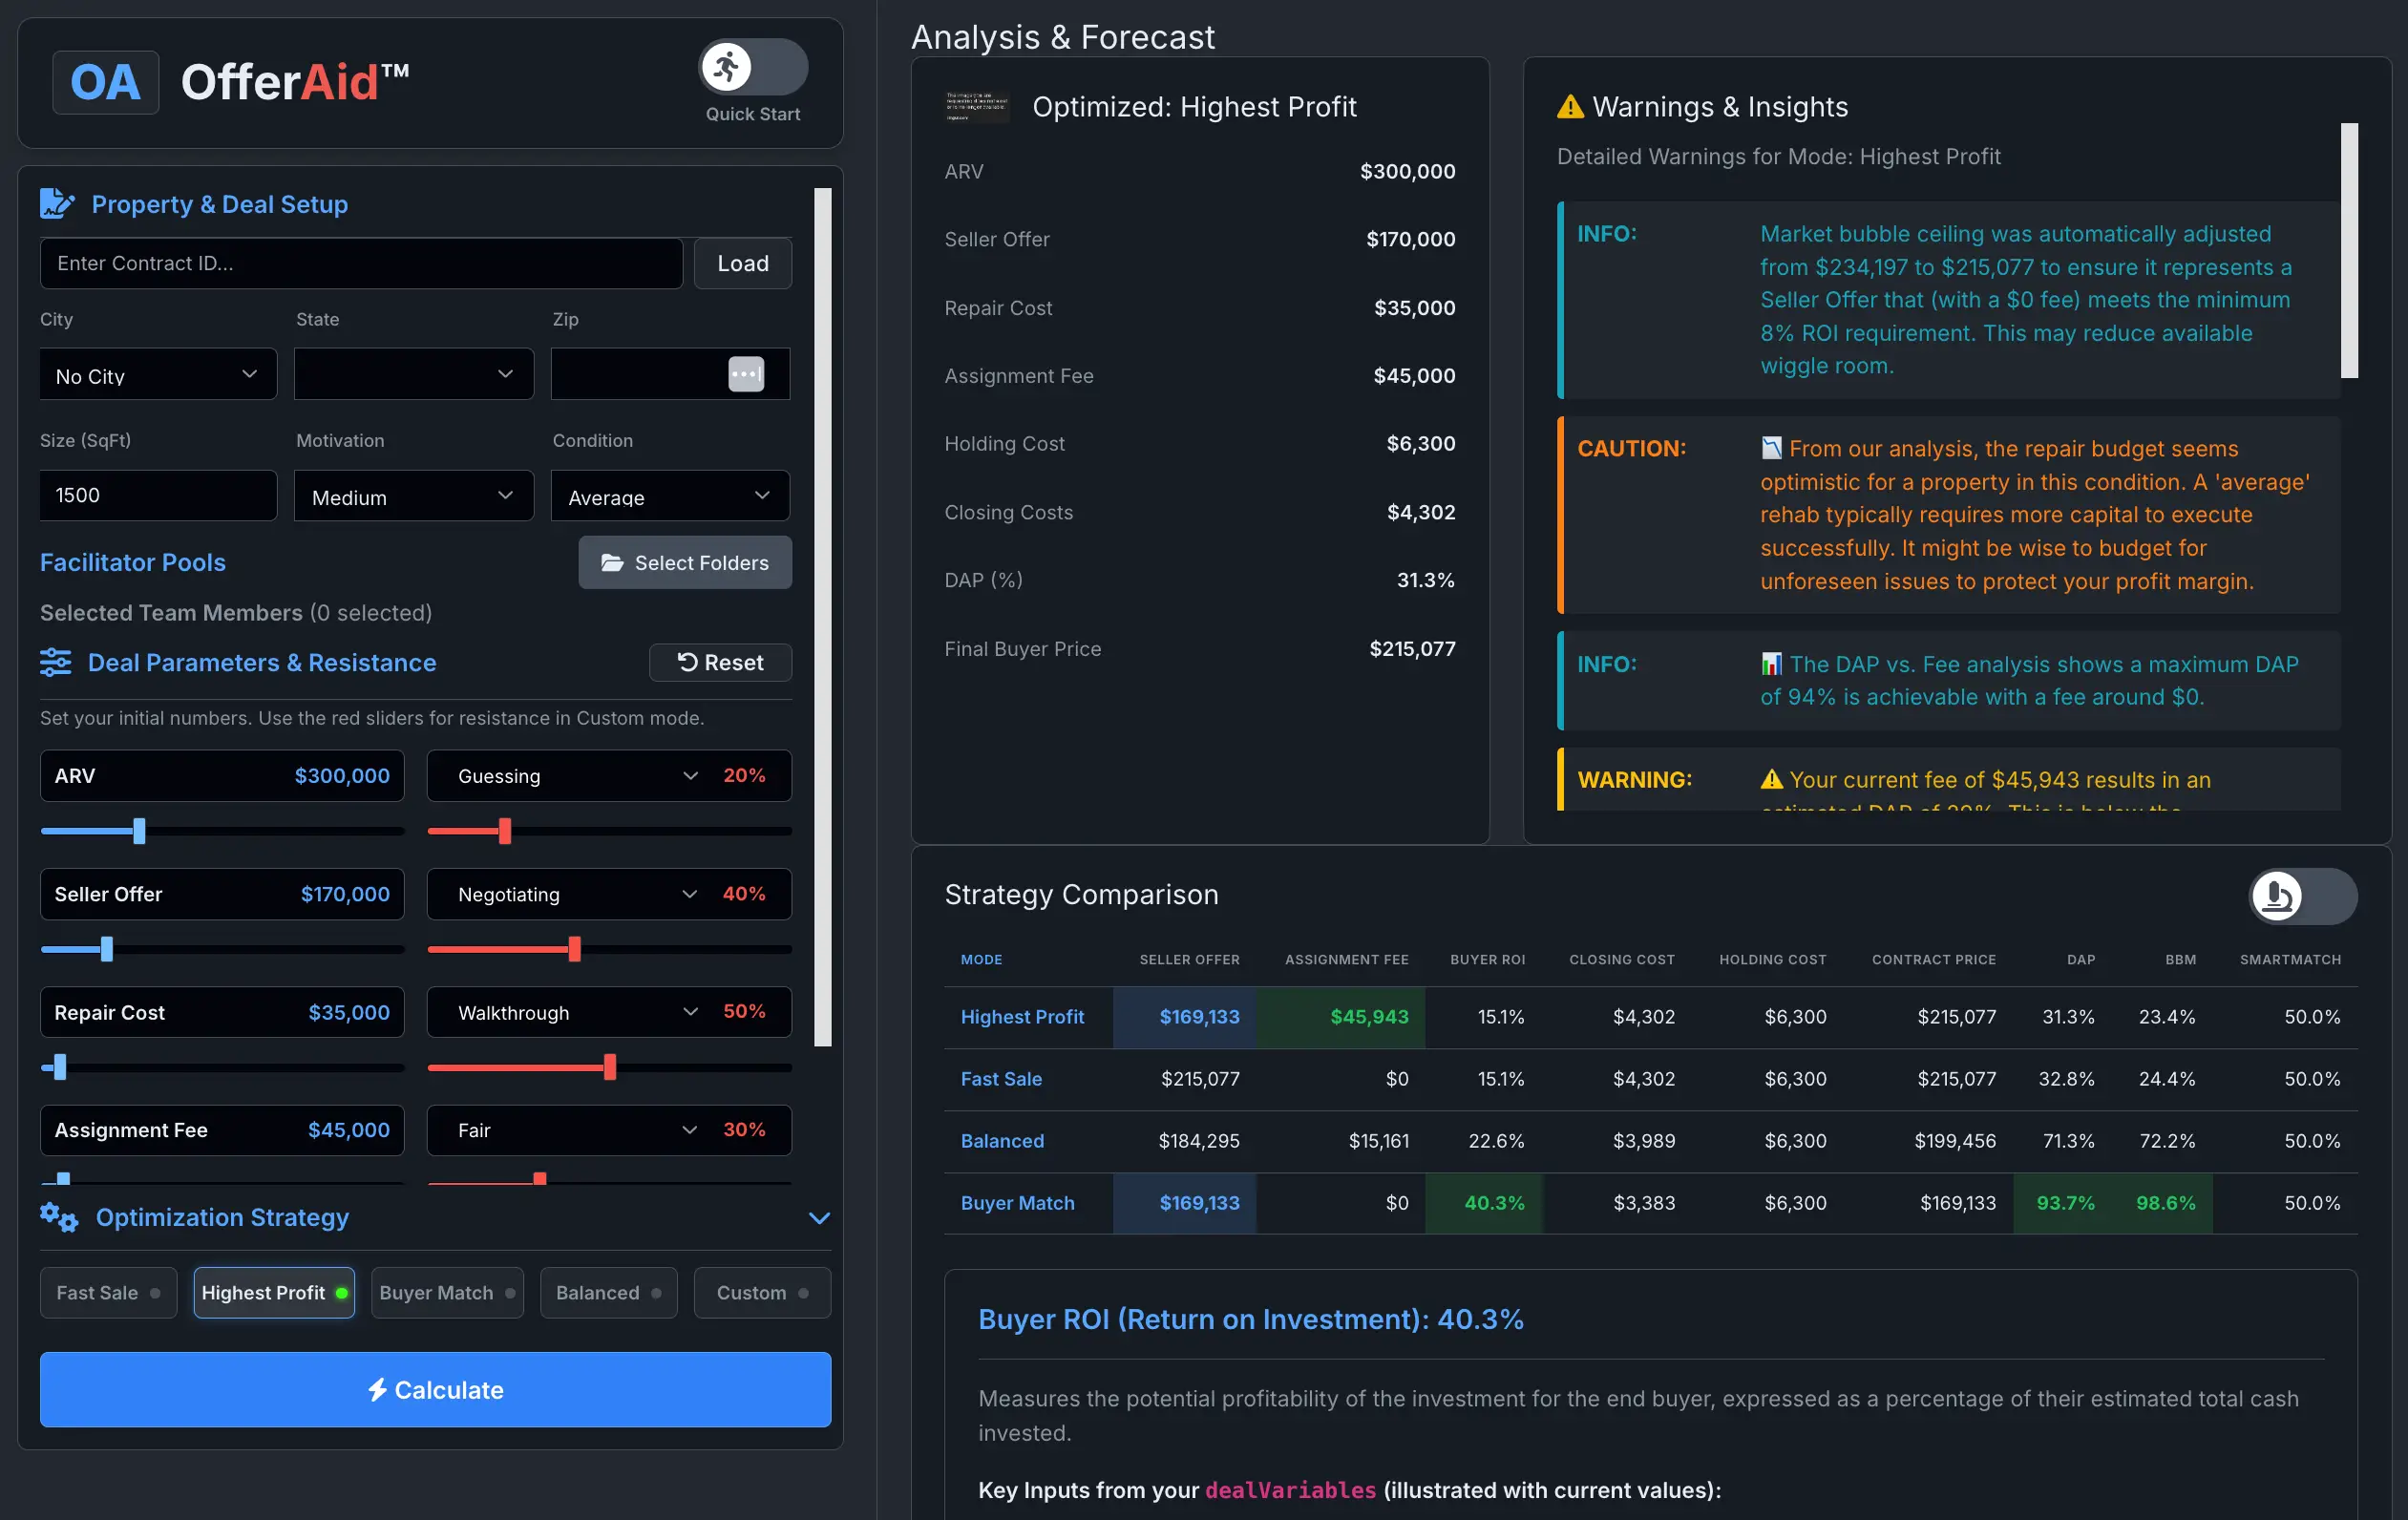Click the chart icon in DAP vs. Fee info
2408x1520 pixels.
1771,664
